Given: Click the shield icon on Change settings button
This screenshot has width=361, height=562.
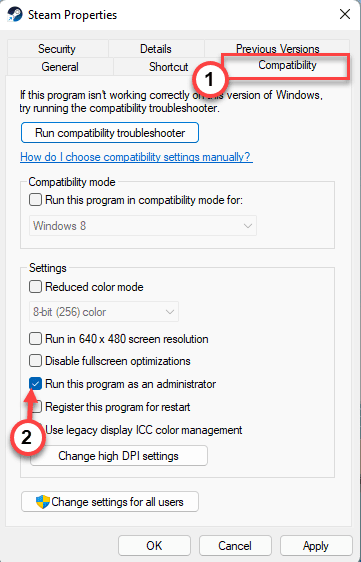Looking at the screenshot, I should [43, 501].
